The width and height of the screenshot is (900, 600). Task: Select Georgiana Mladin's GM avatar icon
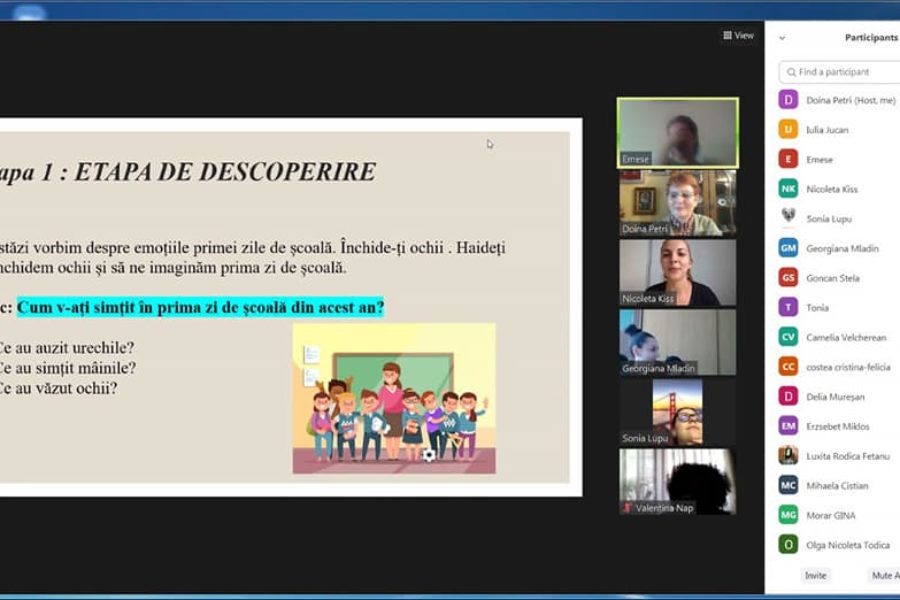click(788, 248)
